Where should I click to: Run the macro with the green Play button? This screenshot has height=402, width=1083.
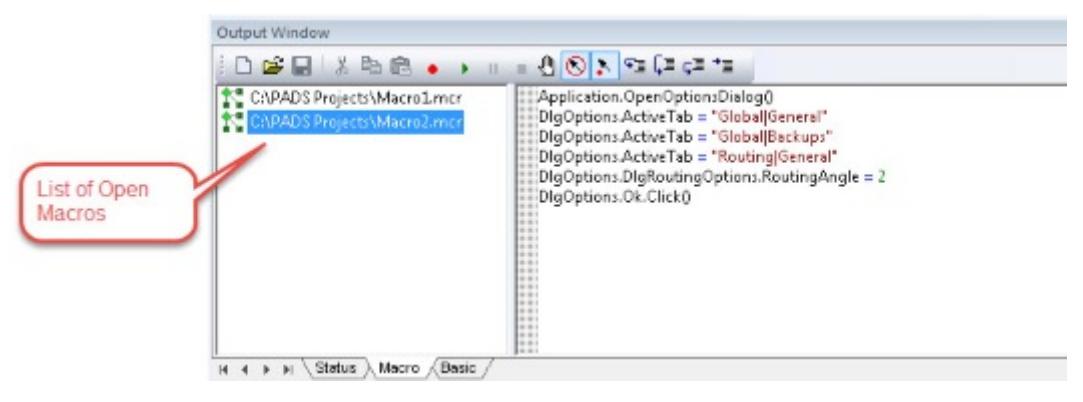(464, 70)
